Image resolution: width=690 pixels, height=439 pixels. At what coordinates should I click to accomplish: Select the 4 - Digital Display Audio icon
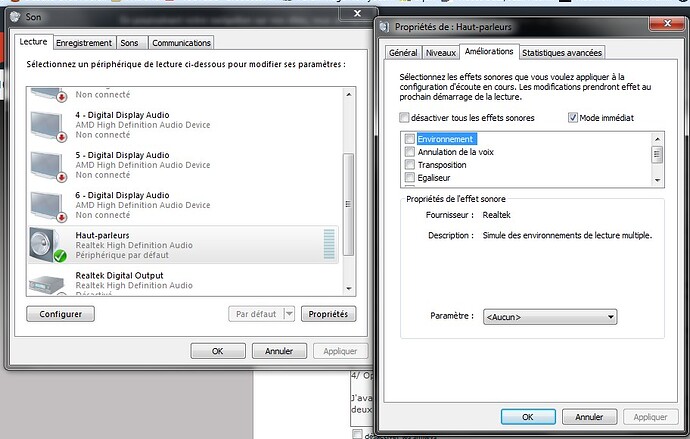50,126
